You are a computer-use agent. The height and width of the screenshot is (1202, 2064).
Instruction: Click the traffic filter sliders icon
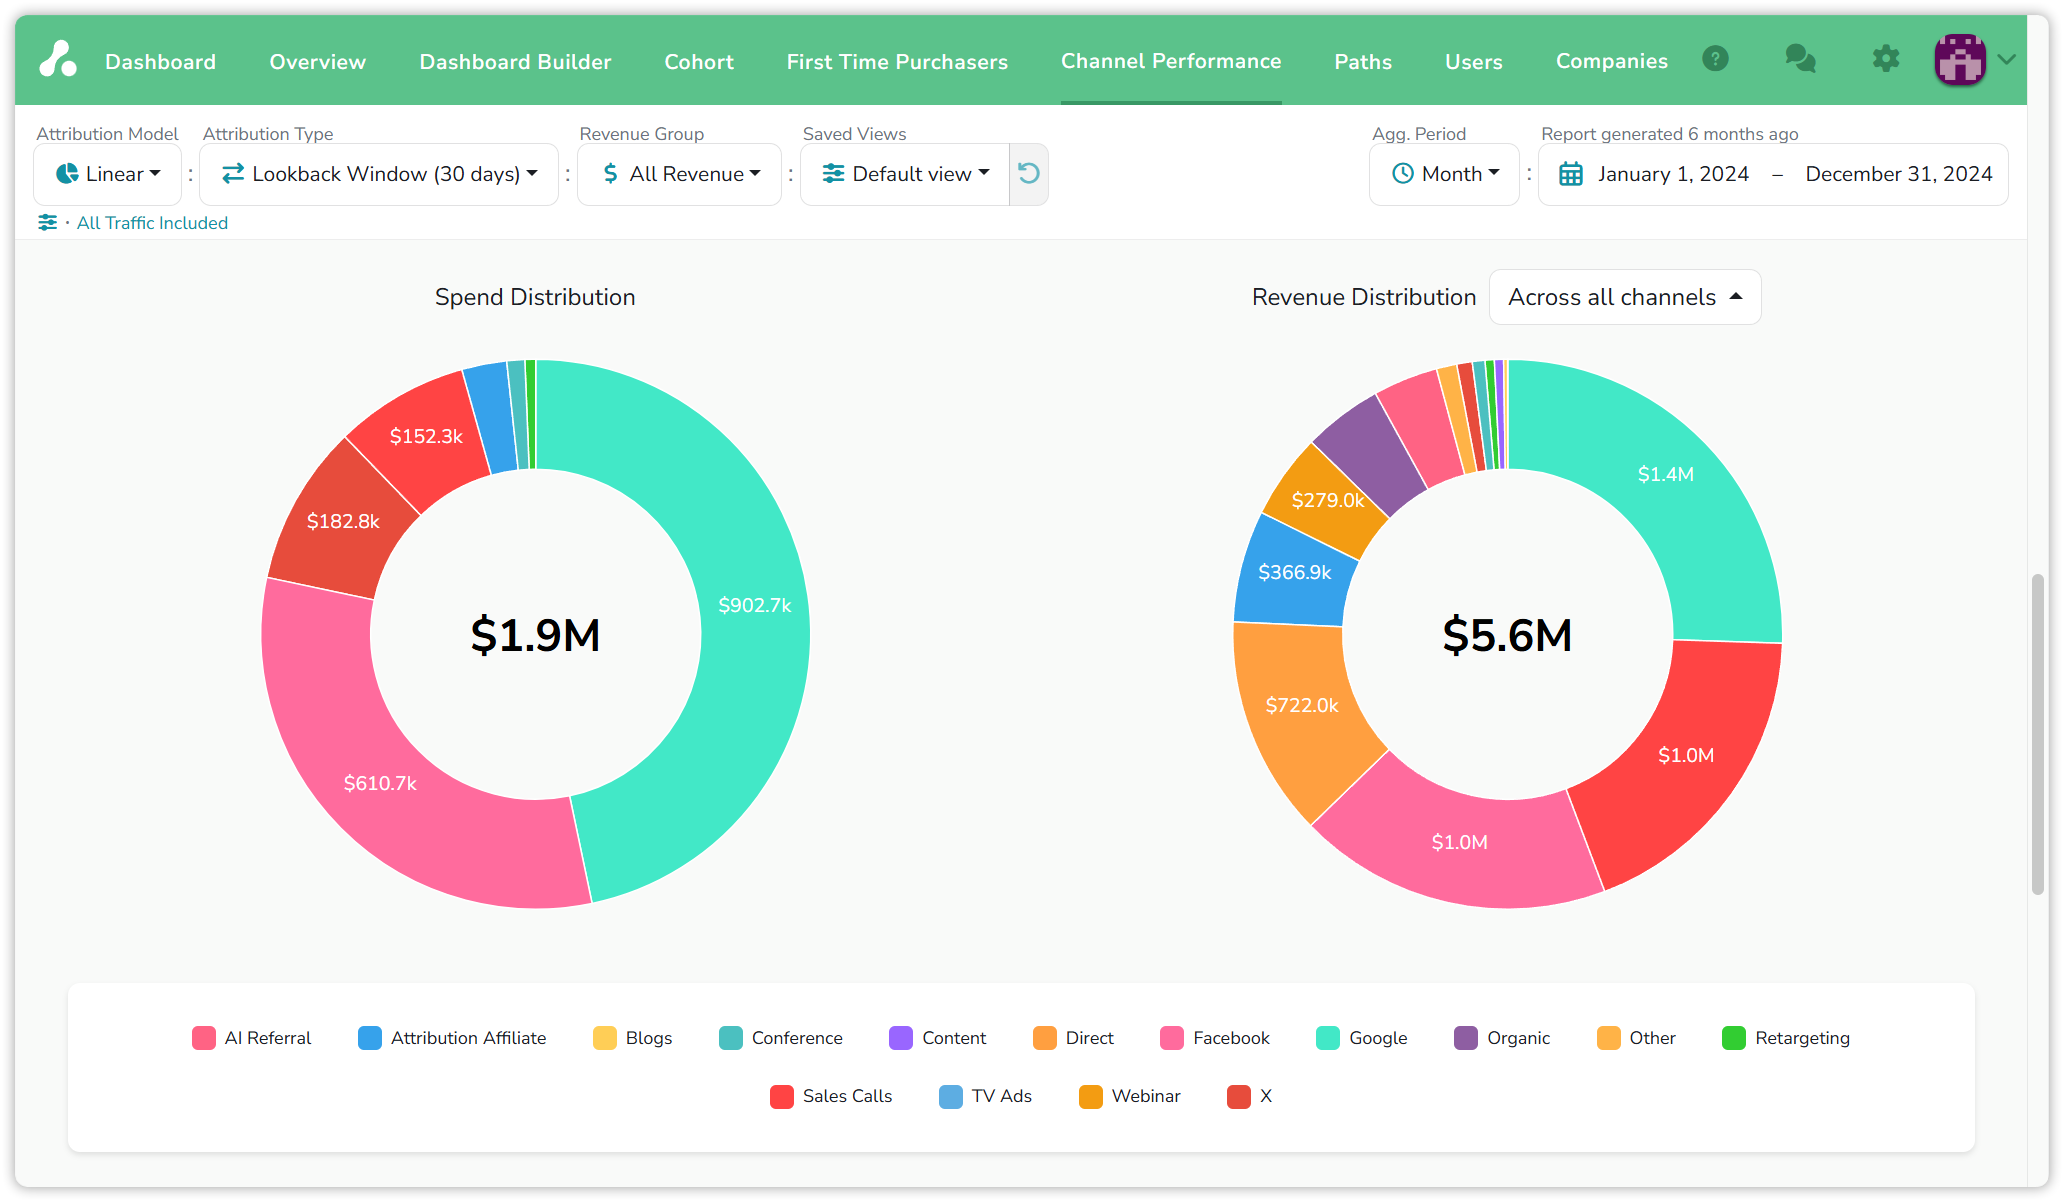47,223
